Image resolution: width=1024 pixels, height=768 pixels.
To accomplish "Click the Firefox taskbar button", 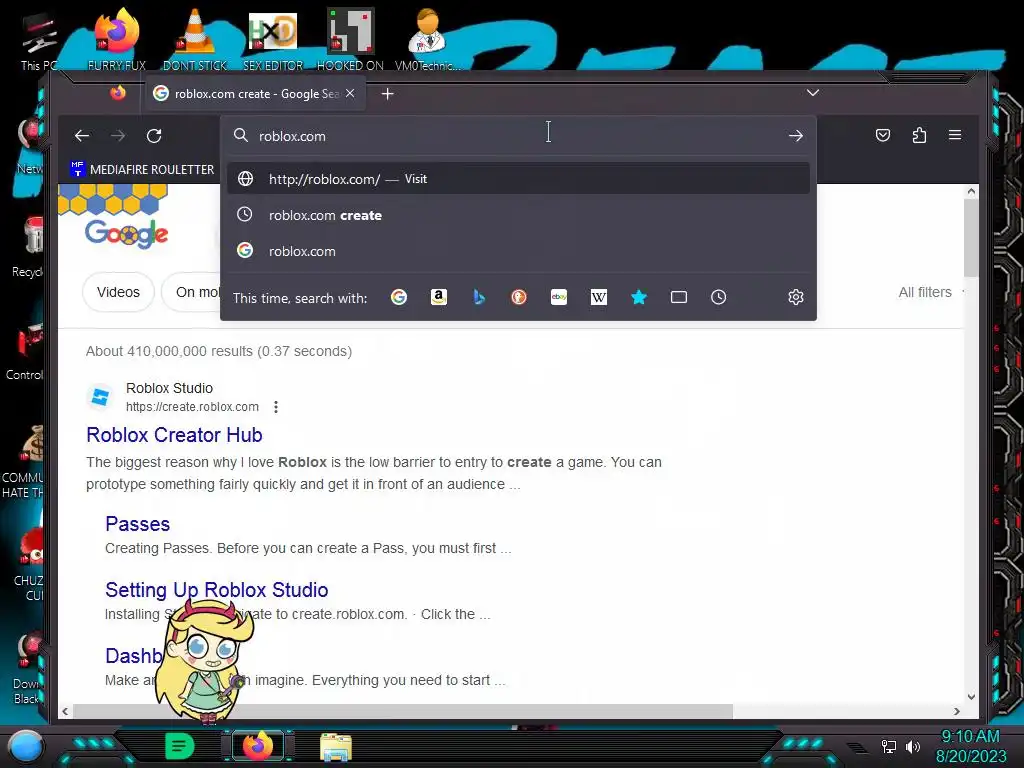I will click(258, 746).
